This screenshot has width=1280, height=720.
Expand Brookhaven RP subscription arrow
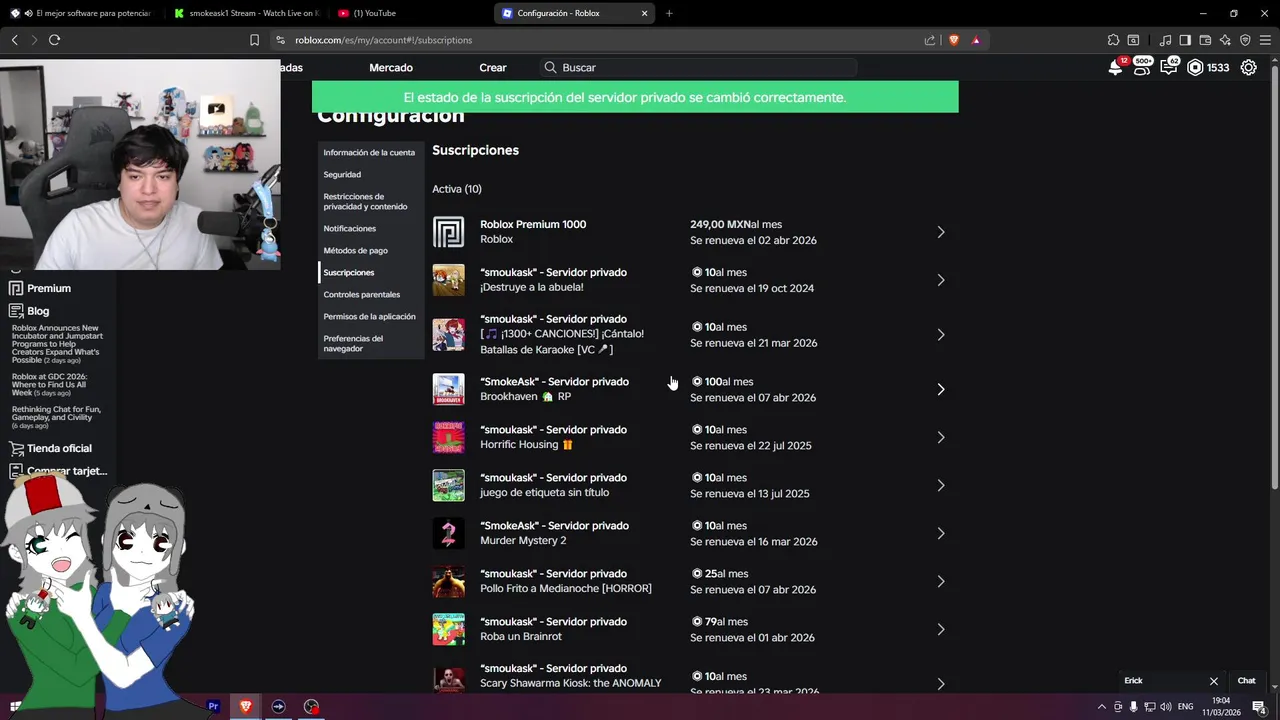[941, 389]
